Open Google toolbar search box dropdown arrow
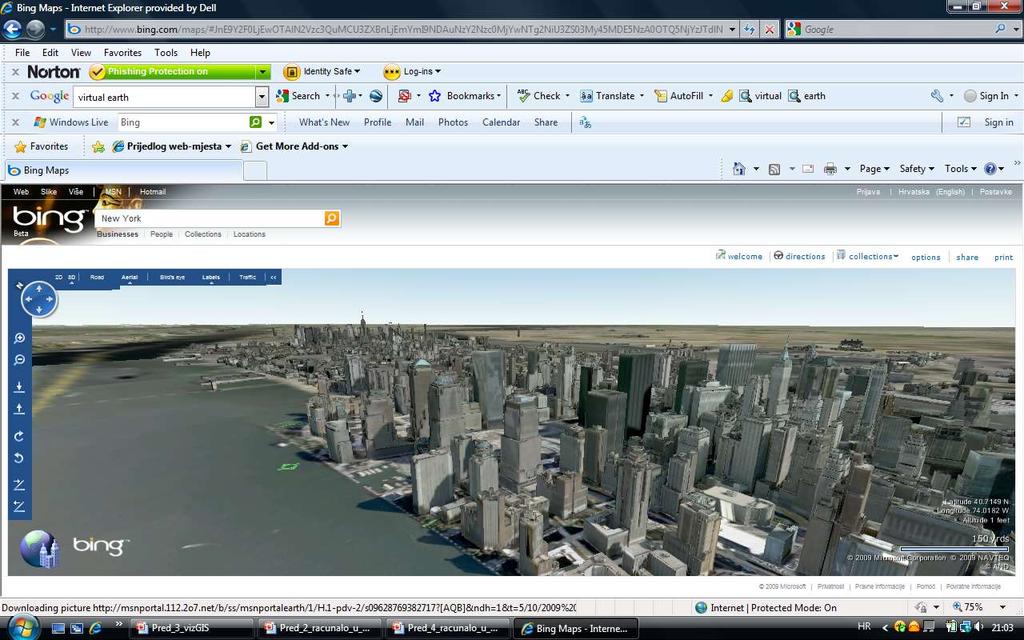The image size is (1024, 640). (262, 97)
